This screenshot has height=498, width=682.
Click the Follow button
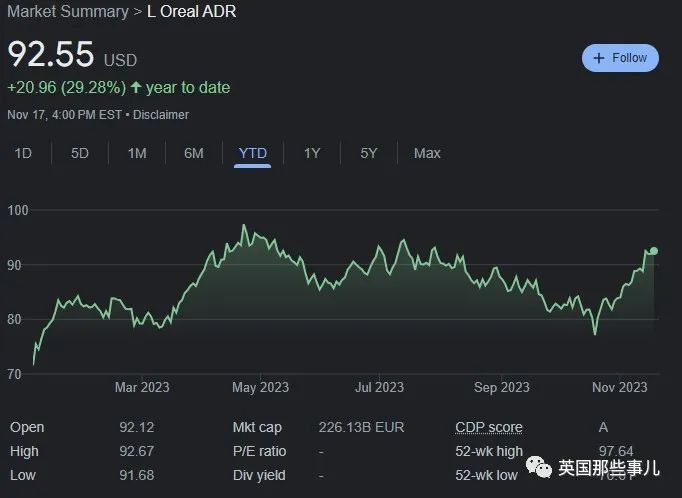620,58
